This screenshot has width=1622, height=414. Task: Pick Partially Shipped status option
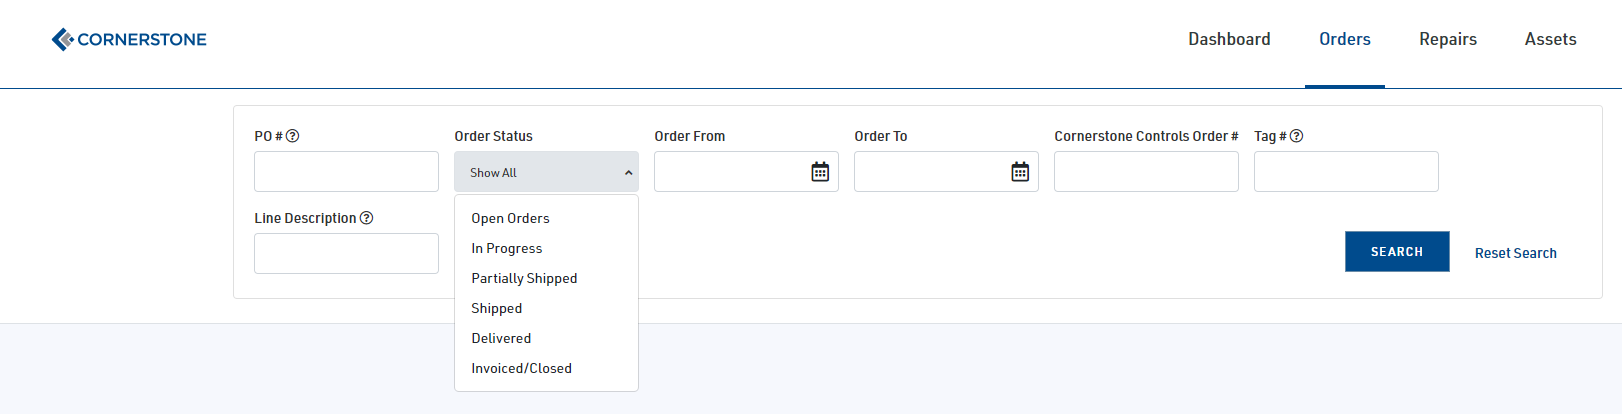tap(524, 278)
